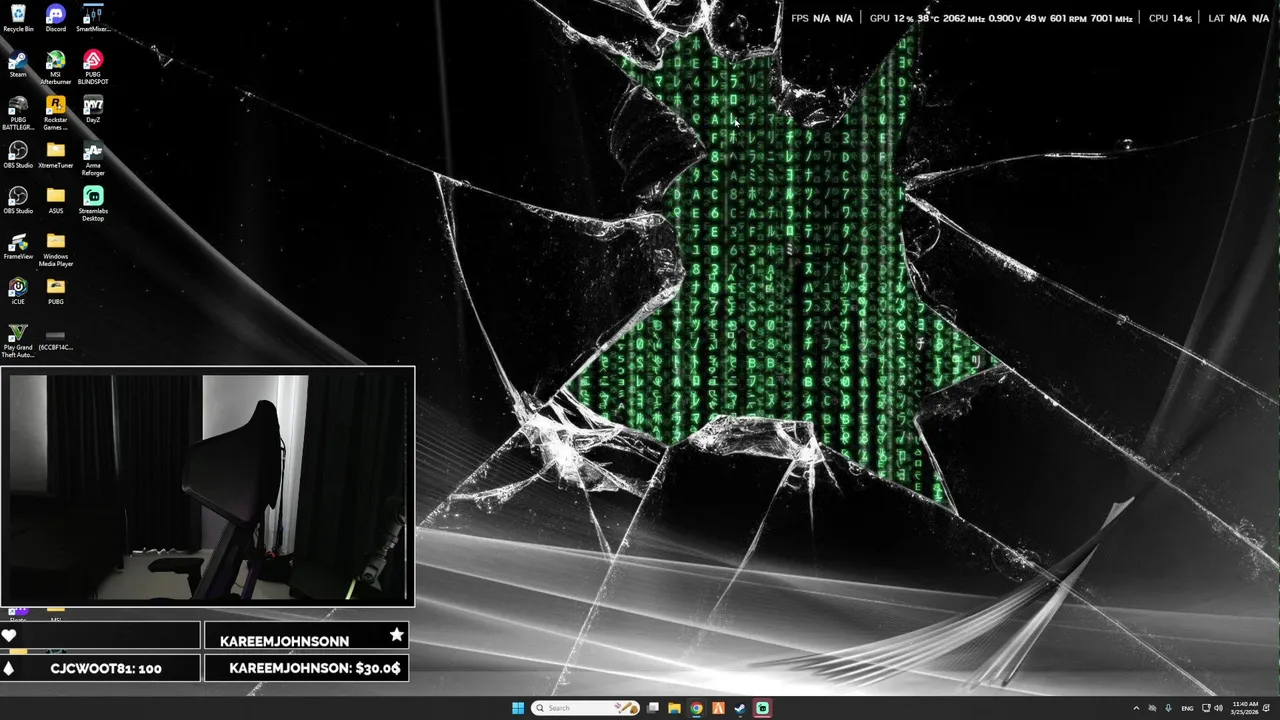This screenshot has width=1280, height=720.
Task: Launch Streamlabs Desktop shortcut
Action: click(93, 204)
